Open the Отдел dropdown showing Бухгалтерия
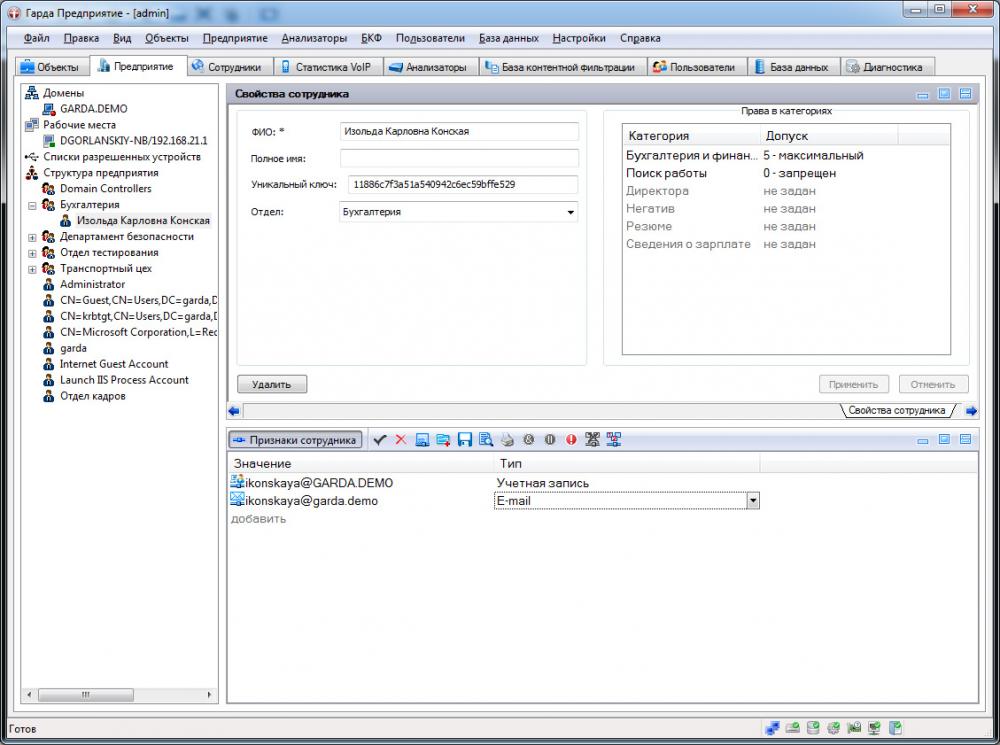This screenshot has height=745, width=1000. tap(571, 212)
